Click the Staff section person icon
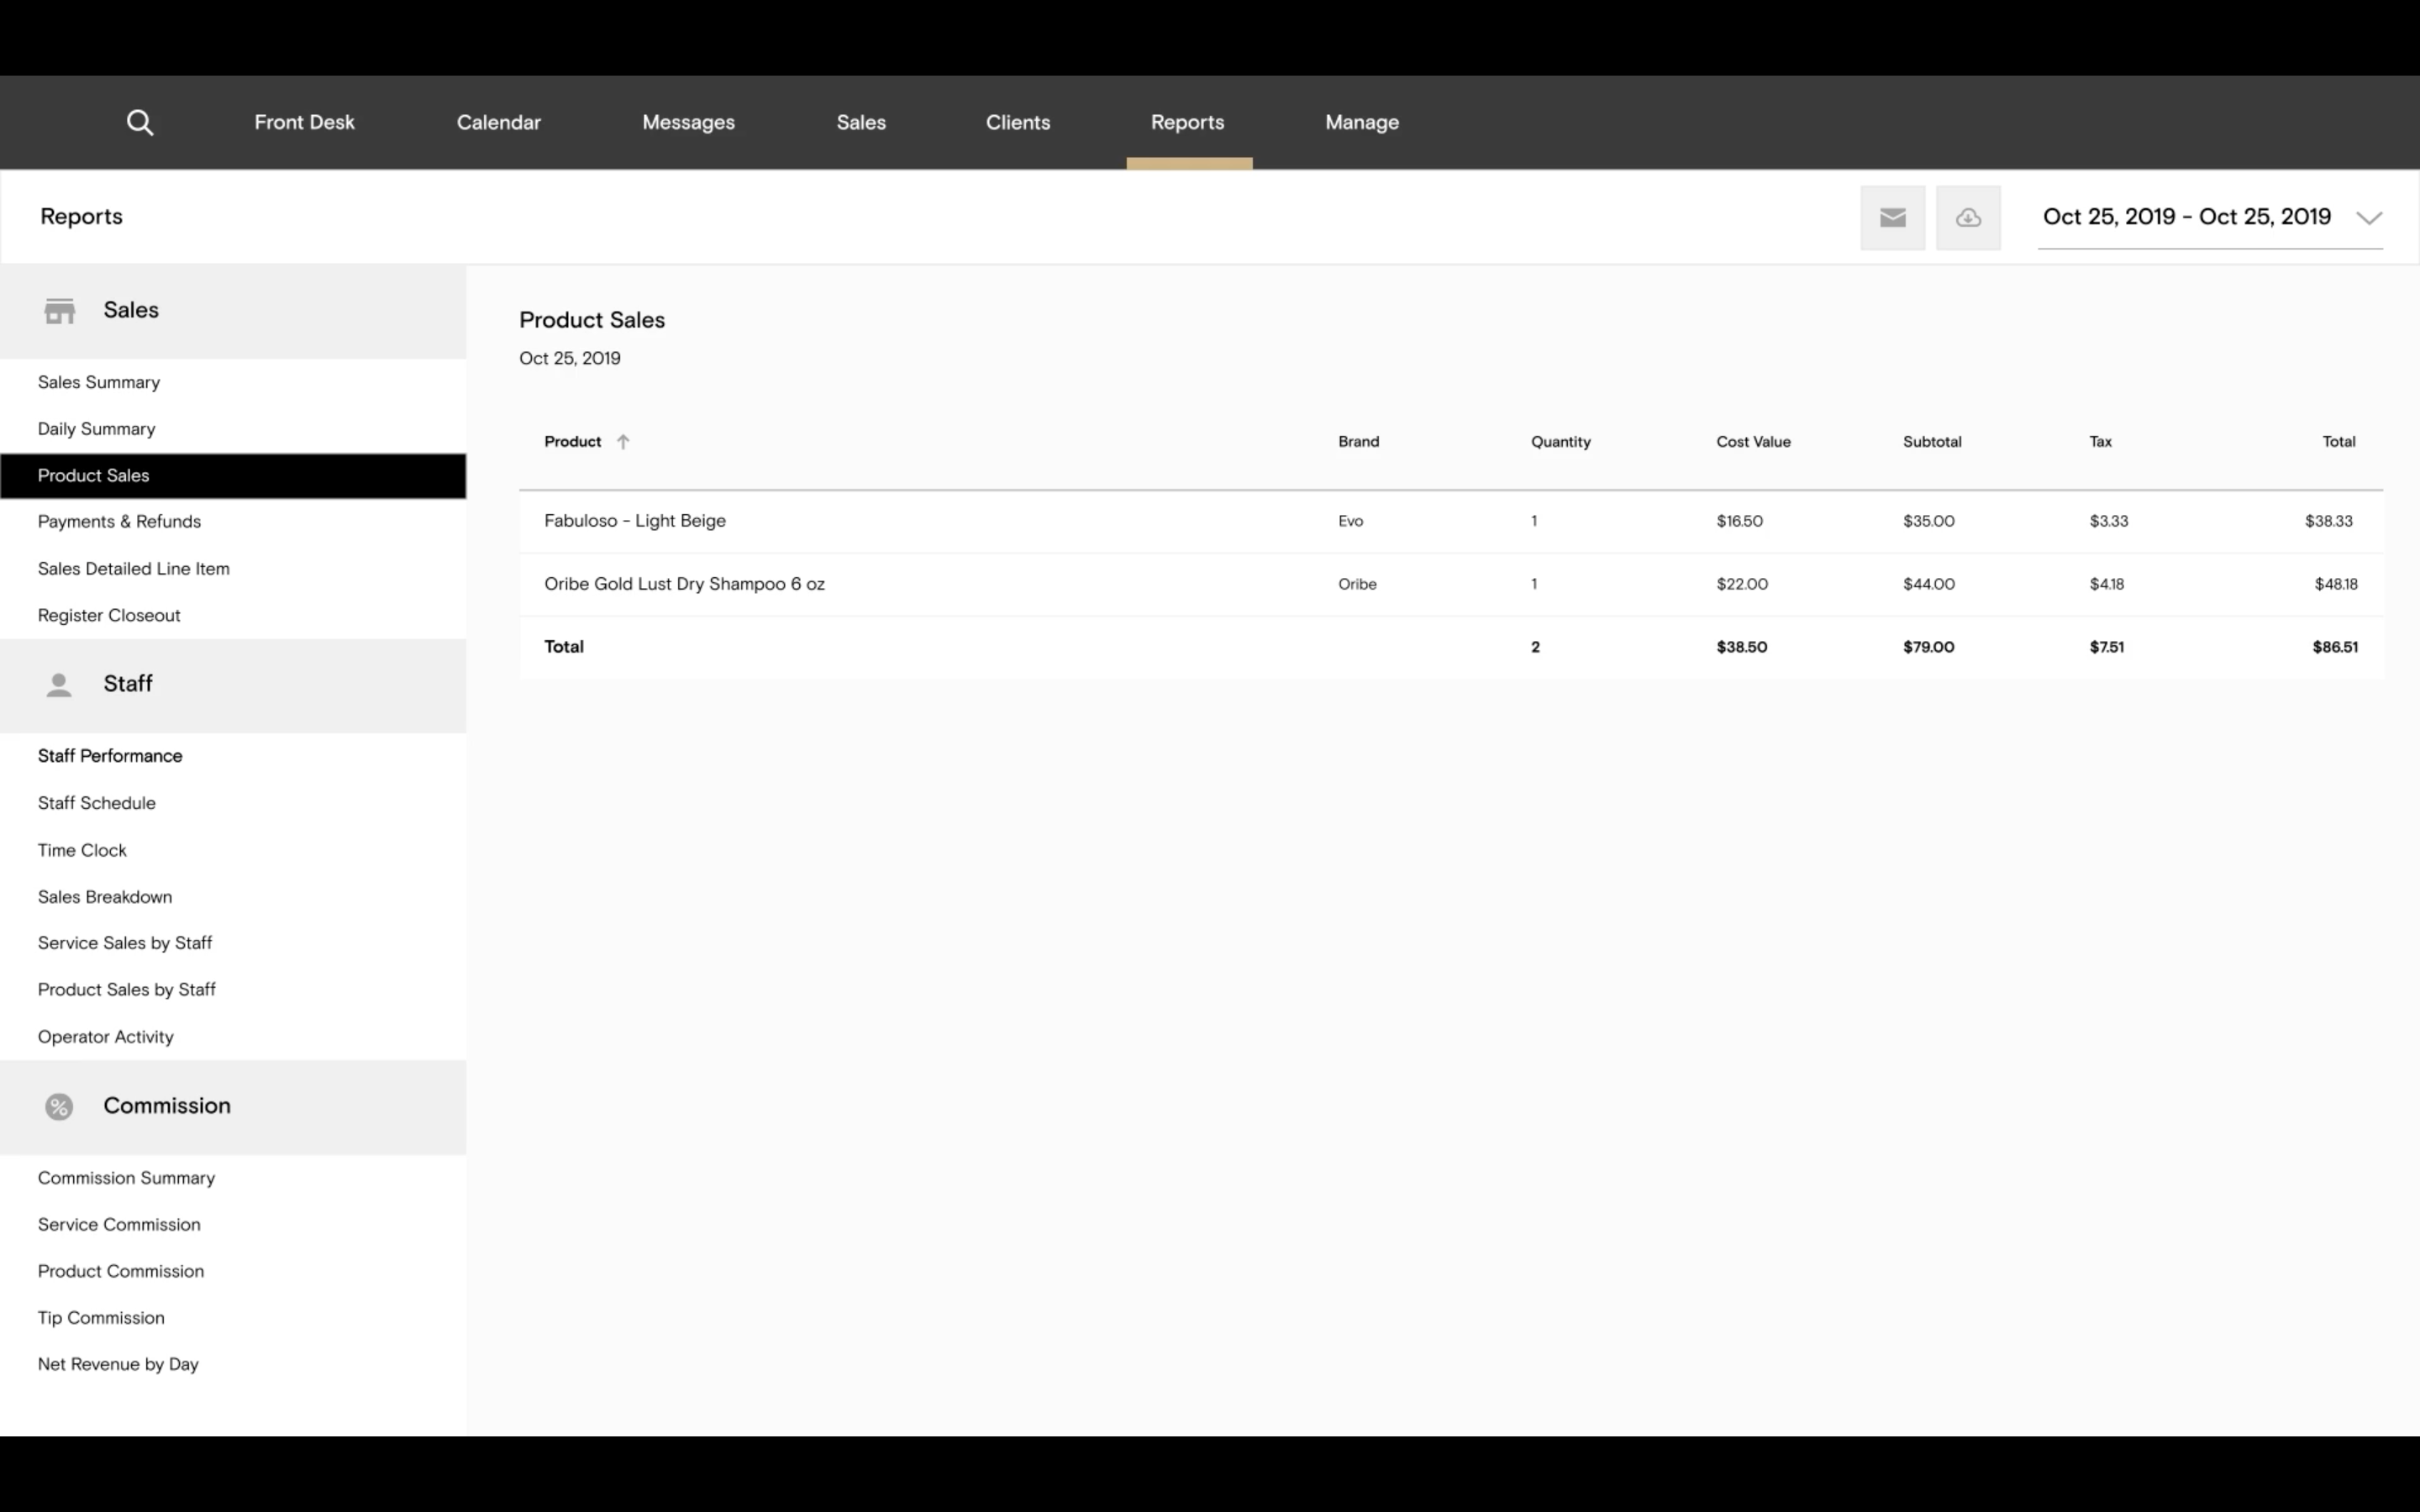2420x1512 pixels. [59, 685]
